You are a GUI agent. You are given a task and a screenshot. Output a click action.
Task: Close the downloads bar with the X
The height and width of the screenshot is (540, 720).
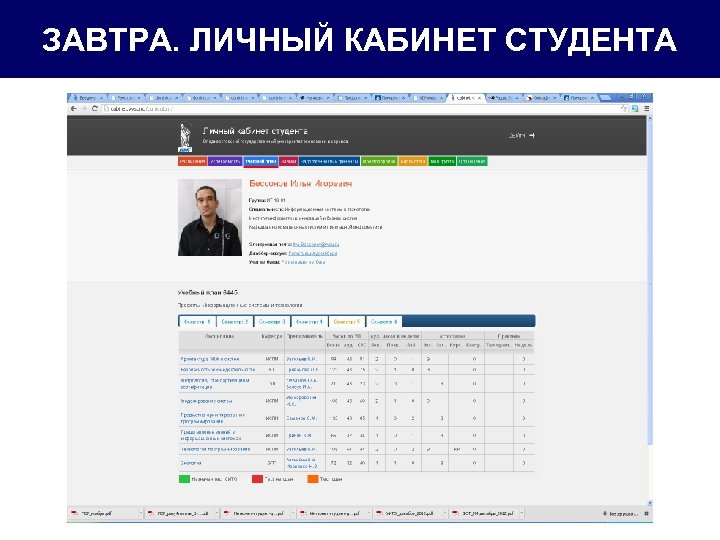tap(647, 514)
